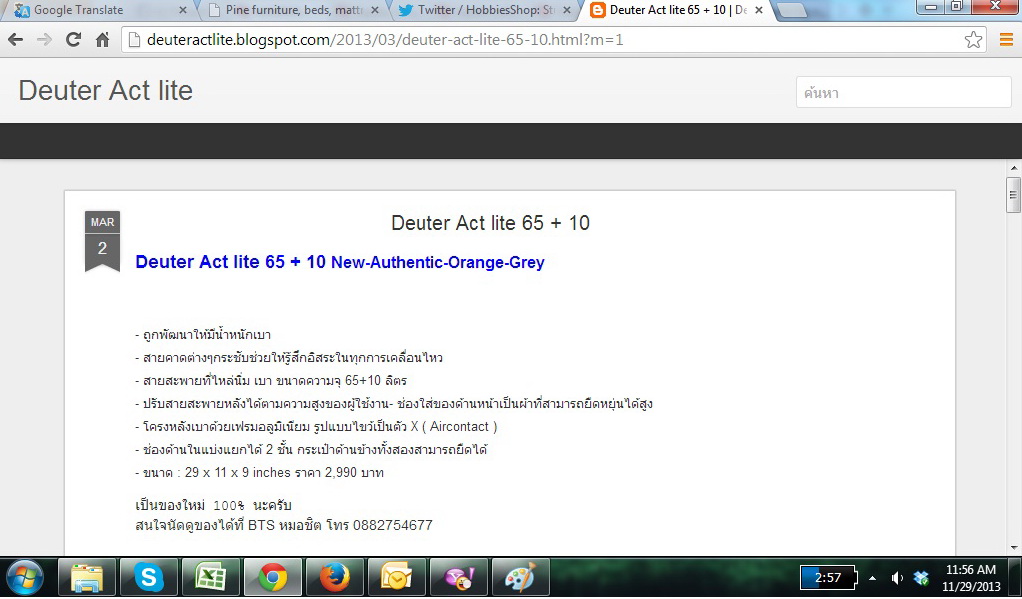
Task: Switch to Chrome in the taskbar
Action: pos(272,577)
